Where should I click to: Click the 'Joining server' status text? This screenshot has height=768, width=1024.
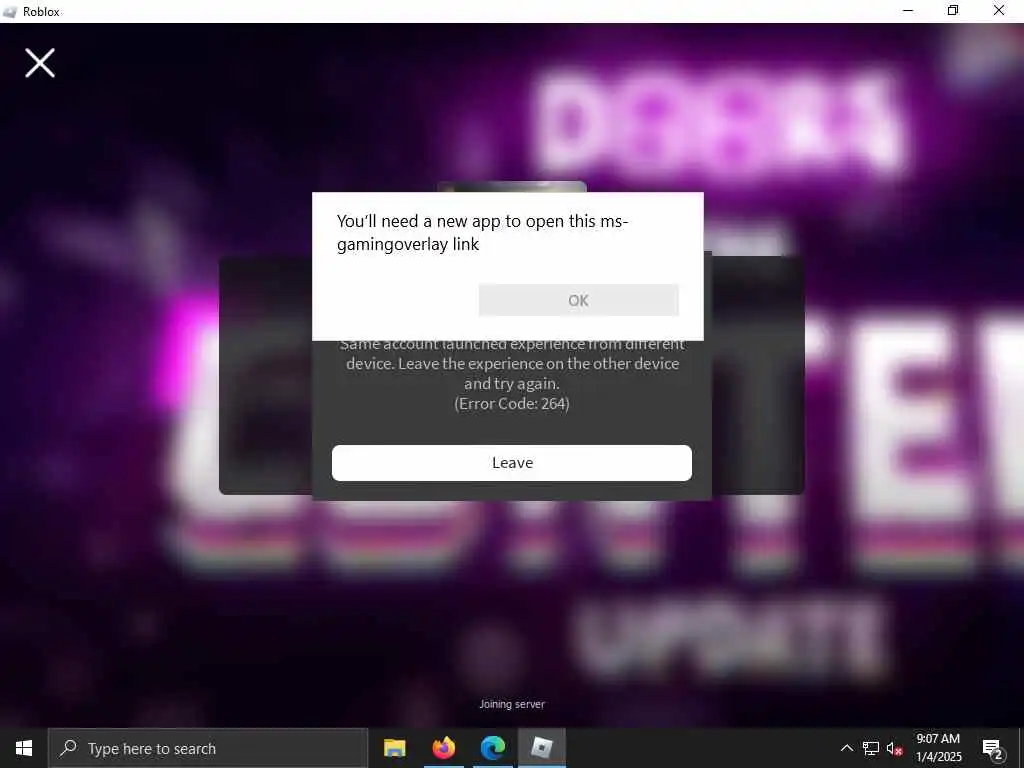pyautogui.click(x=512, y=705)
